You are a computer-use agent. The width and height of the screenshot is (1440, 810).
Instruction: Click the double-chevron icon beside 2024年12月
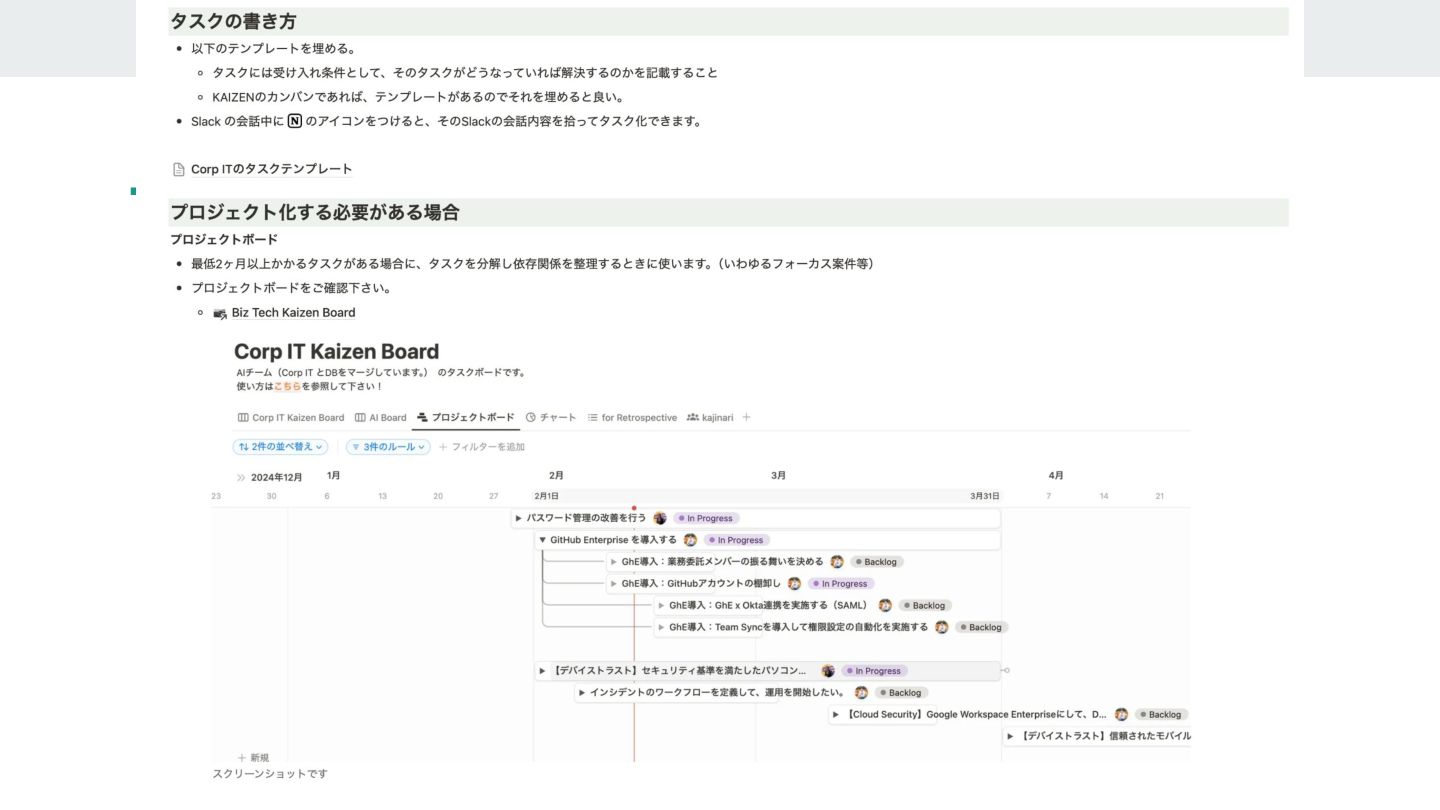(241, 477)
